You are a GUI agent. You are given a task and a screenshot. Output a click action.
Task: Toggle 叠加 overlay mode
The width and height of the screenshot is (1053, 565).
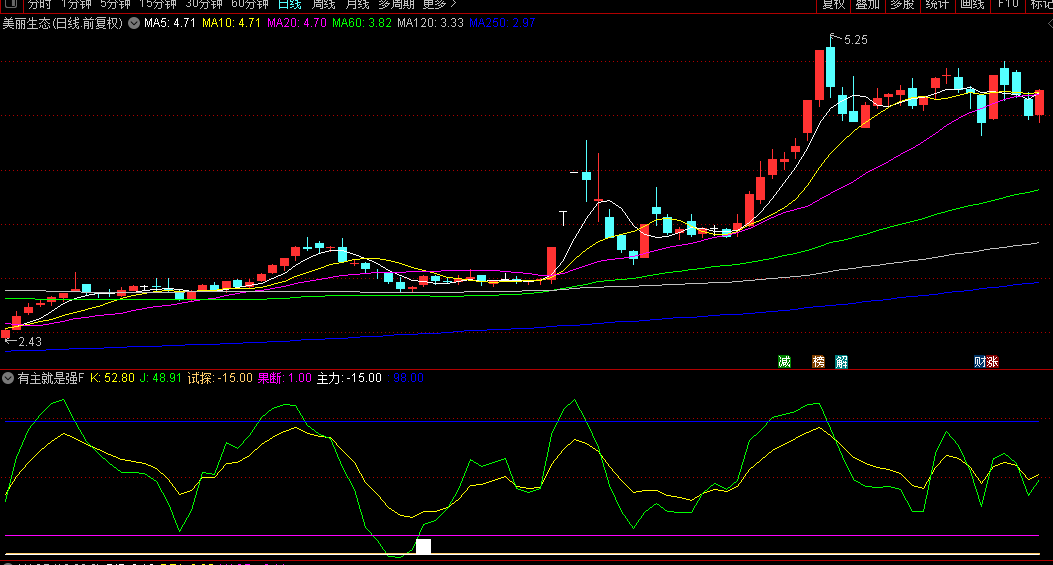(868, 5)
